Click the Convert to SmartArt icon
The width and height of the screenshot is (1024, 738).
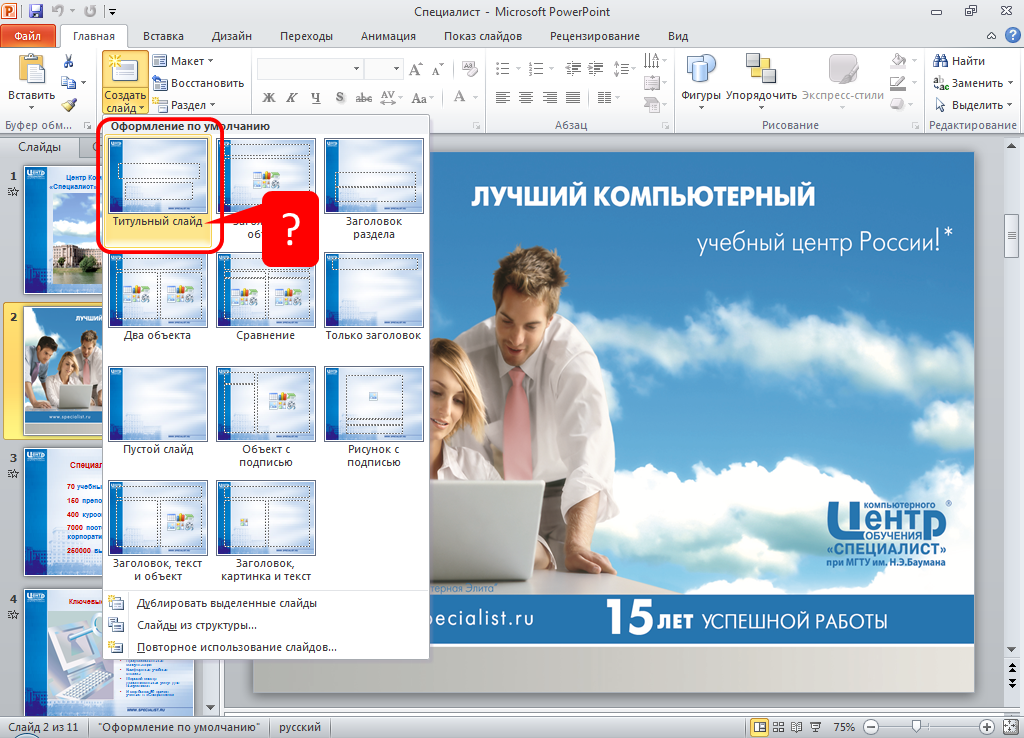pyautogui.click(x=652, y=104)
